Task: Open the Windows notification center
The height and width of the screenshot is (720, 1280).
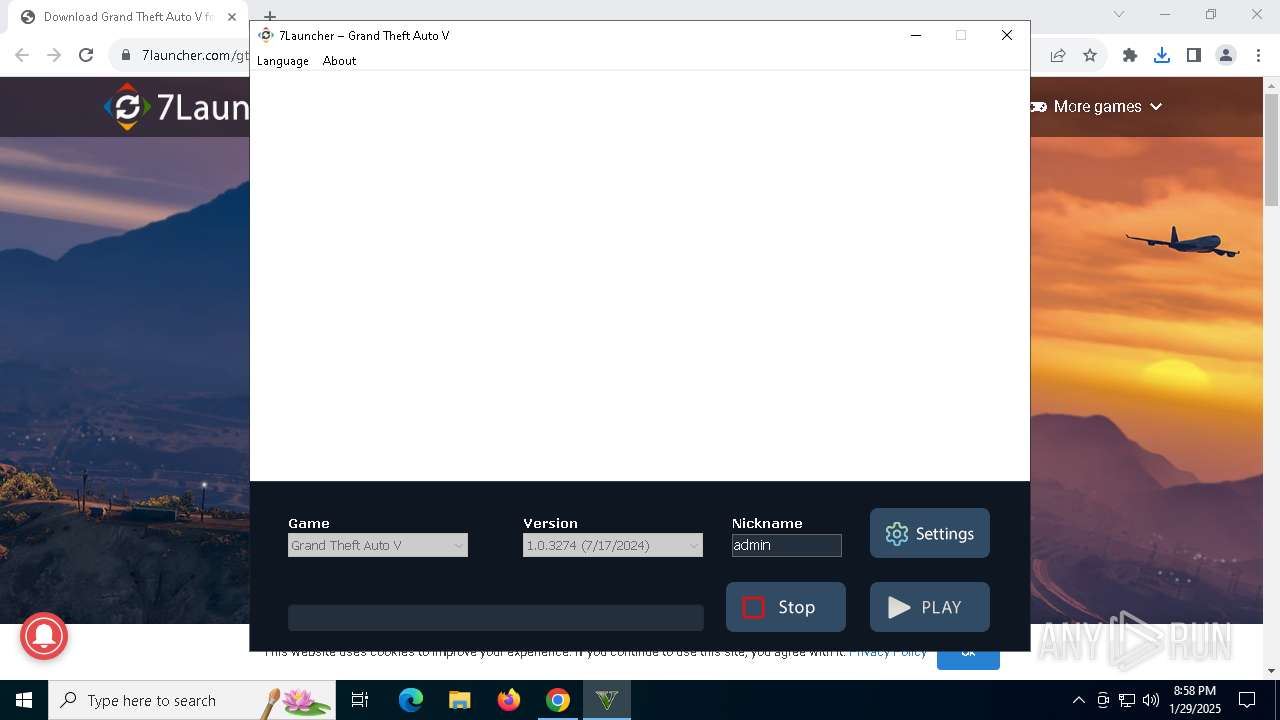Action: [x=1247, y=700]
